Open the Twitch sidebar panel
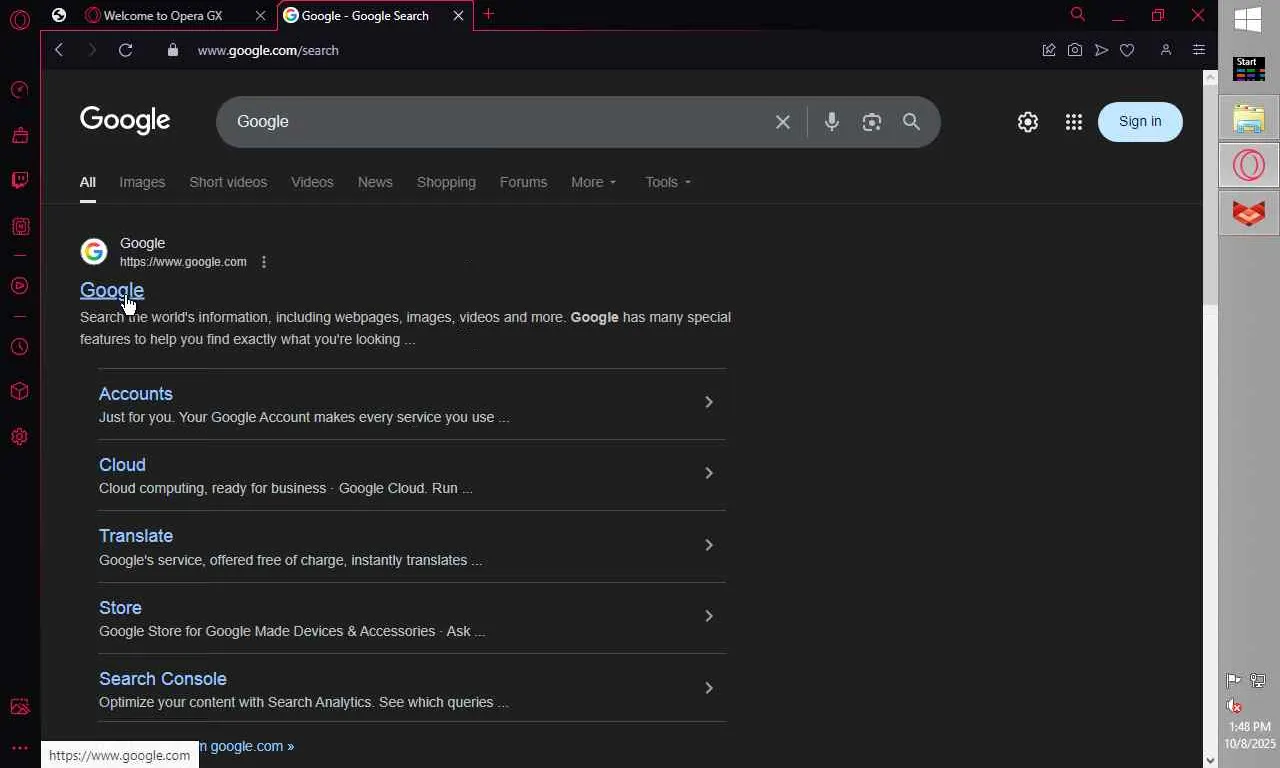This screenshot has width=1280, height=768. [x=19, y=180]
